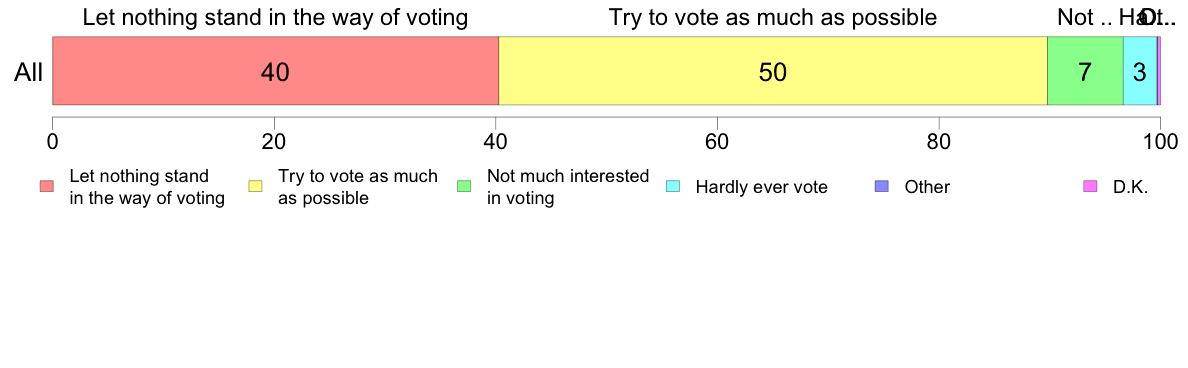This screenshot has width=1188, height=368.
Task: Click the axis tick label 100
Action: pyautogui.click(x=1160, y=141)
